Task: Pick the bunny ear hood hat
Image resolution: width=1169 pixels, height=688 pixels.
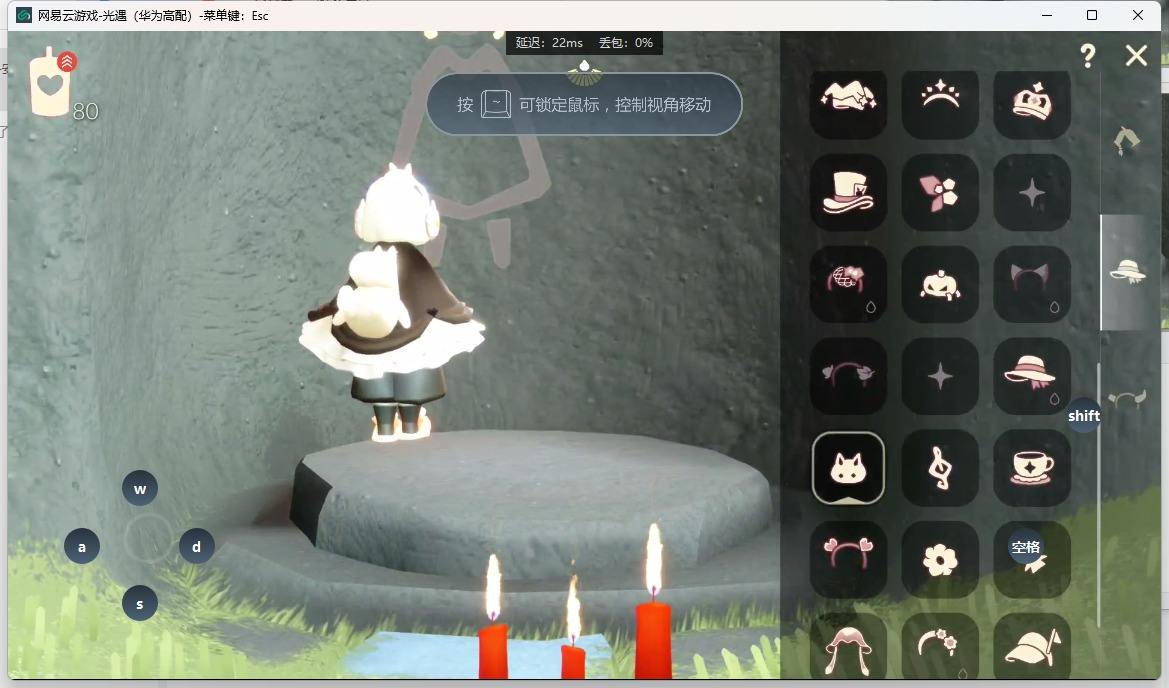Action: [848, 646]
